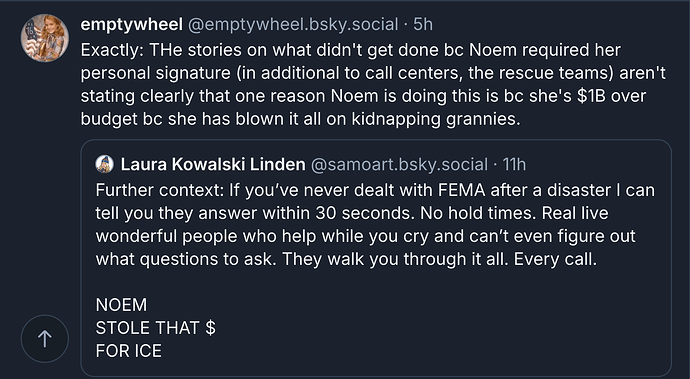Screen dimensions: 690x379
Task: Click the 'Every call.' closing sentence
Action: click(x=555, y=259)
